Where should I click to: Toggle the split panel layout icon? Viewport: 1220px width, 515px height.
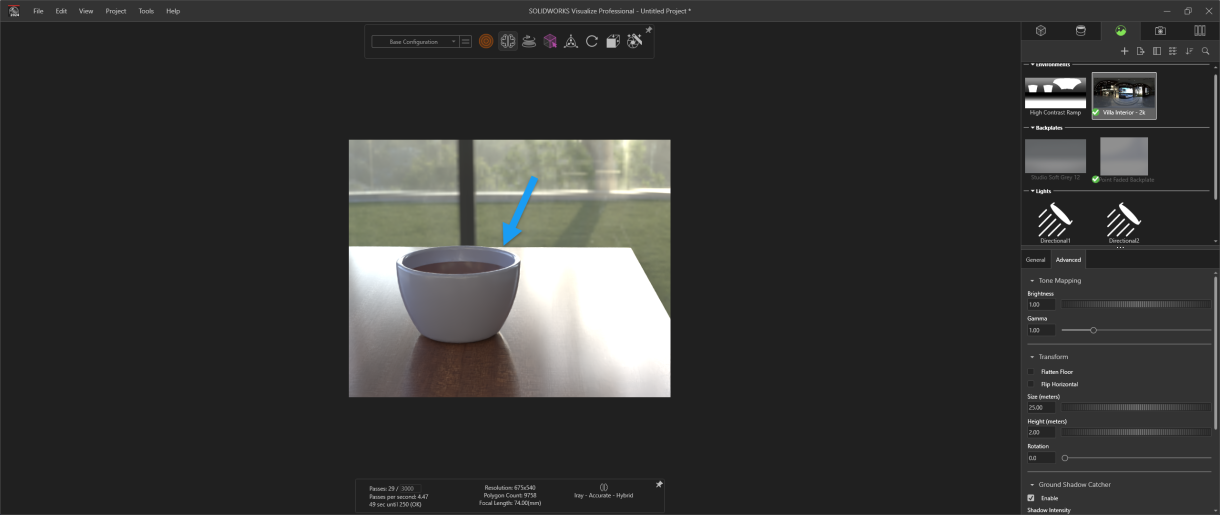[x=1157, y=51]
